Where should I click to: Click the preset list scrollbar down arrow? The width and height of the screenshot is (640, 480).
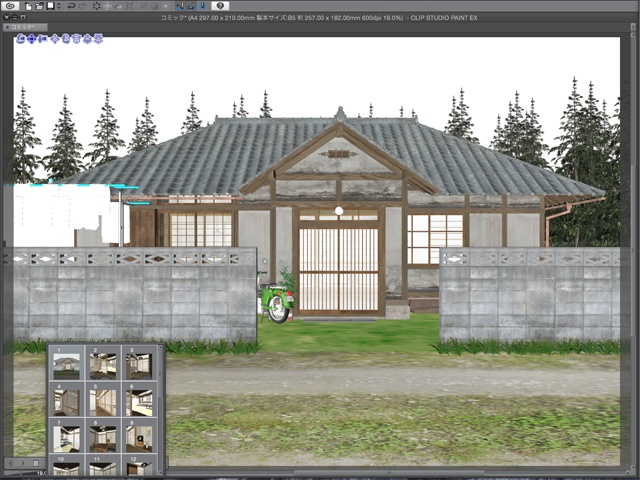point(160,472)
